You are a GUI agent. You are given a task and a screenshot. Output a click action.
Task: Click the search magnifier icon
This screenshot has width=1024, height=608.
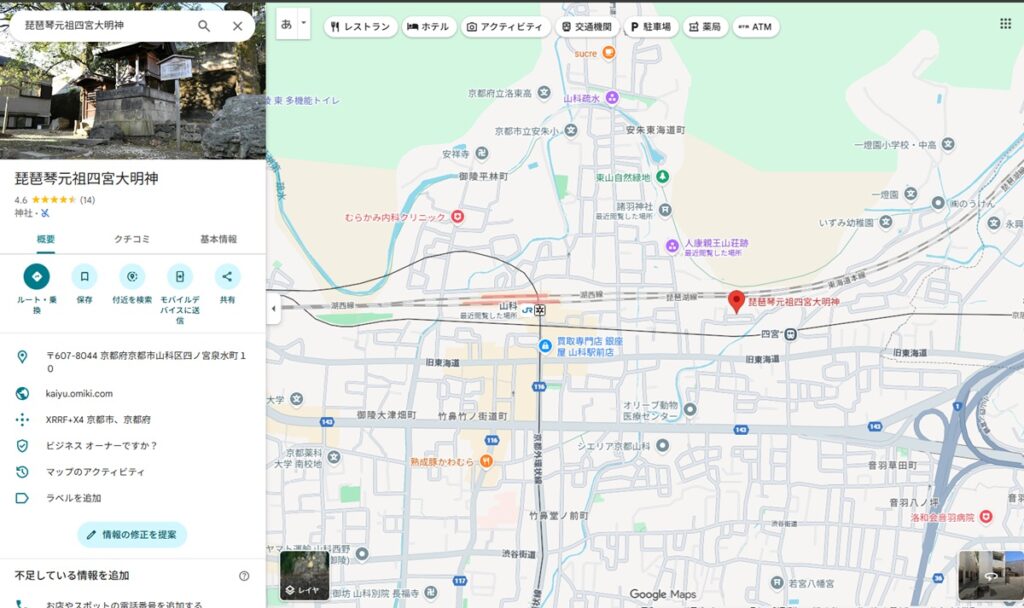[x=204, y=26]
